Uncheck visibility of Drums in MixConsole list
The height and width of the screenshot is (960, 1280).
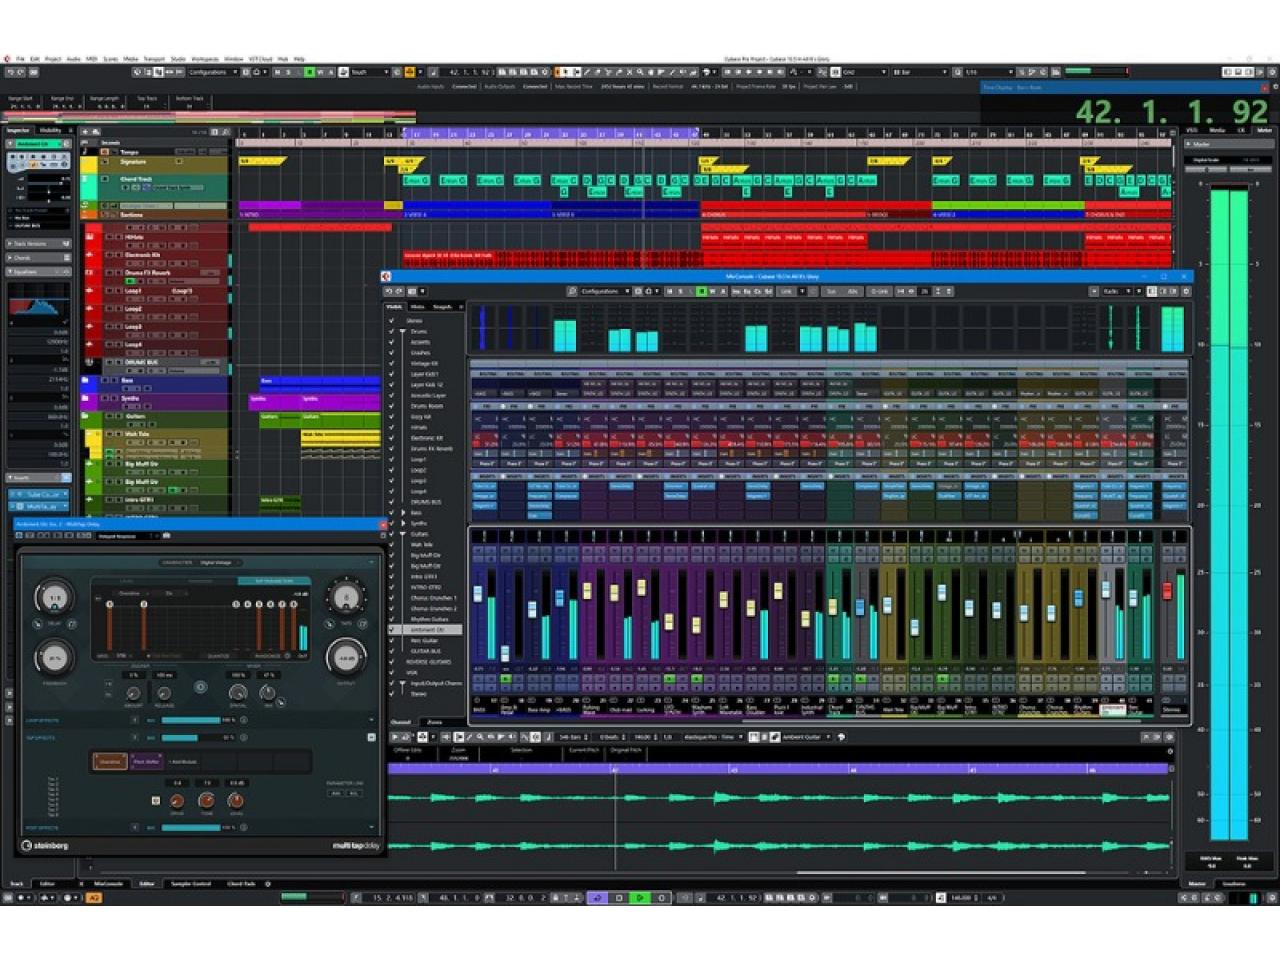pyautogui.click(x=392, y=331)
